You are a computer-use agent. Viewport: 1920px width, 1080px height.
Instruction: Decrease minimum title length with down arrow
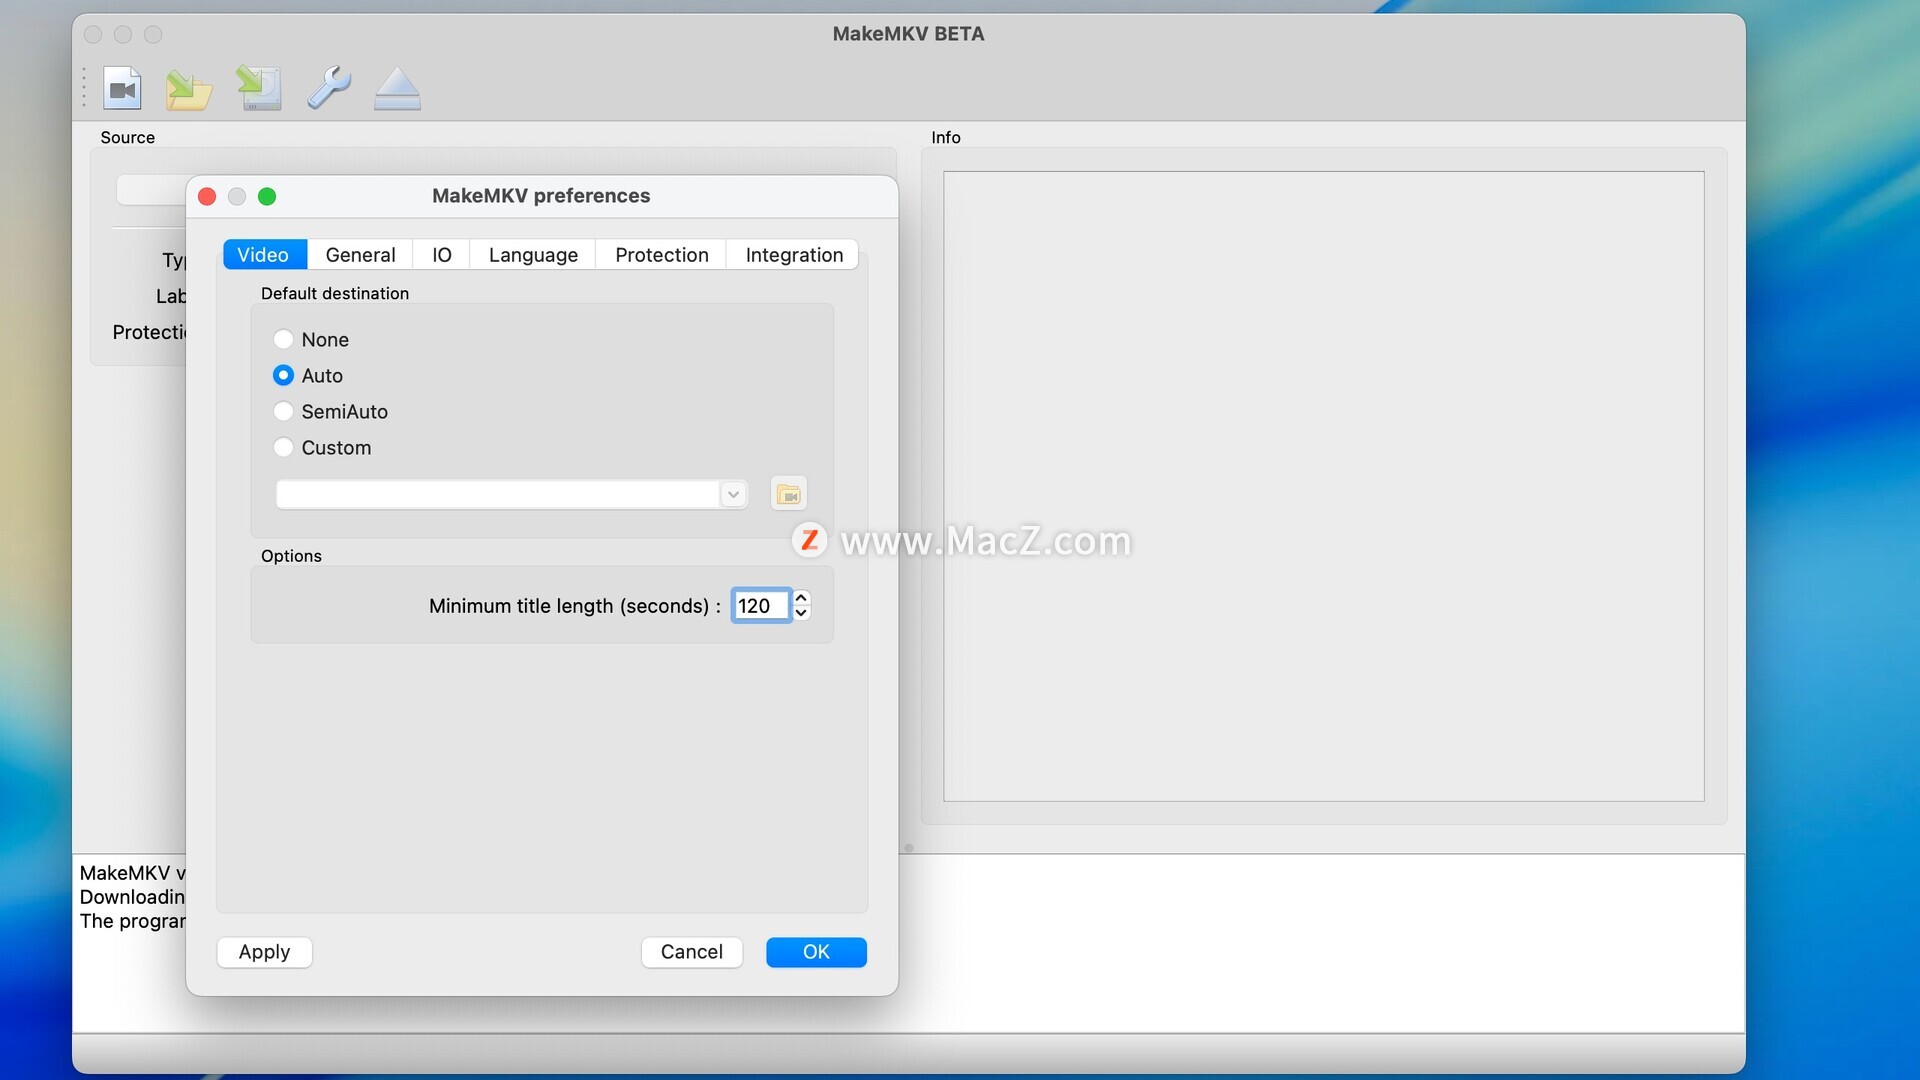(801, 613)
